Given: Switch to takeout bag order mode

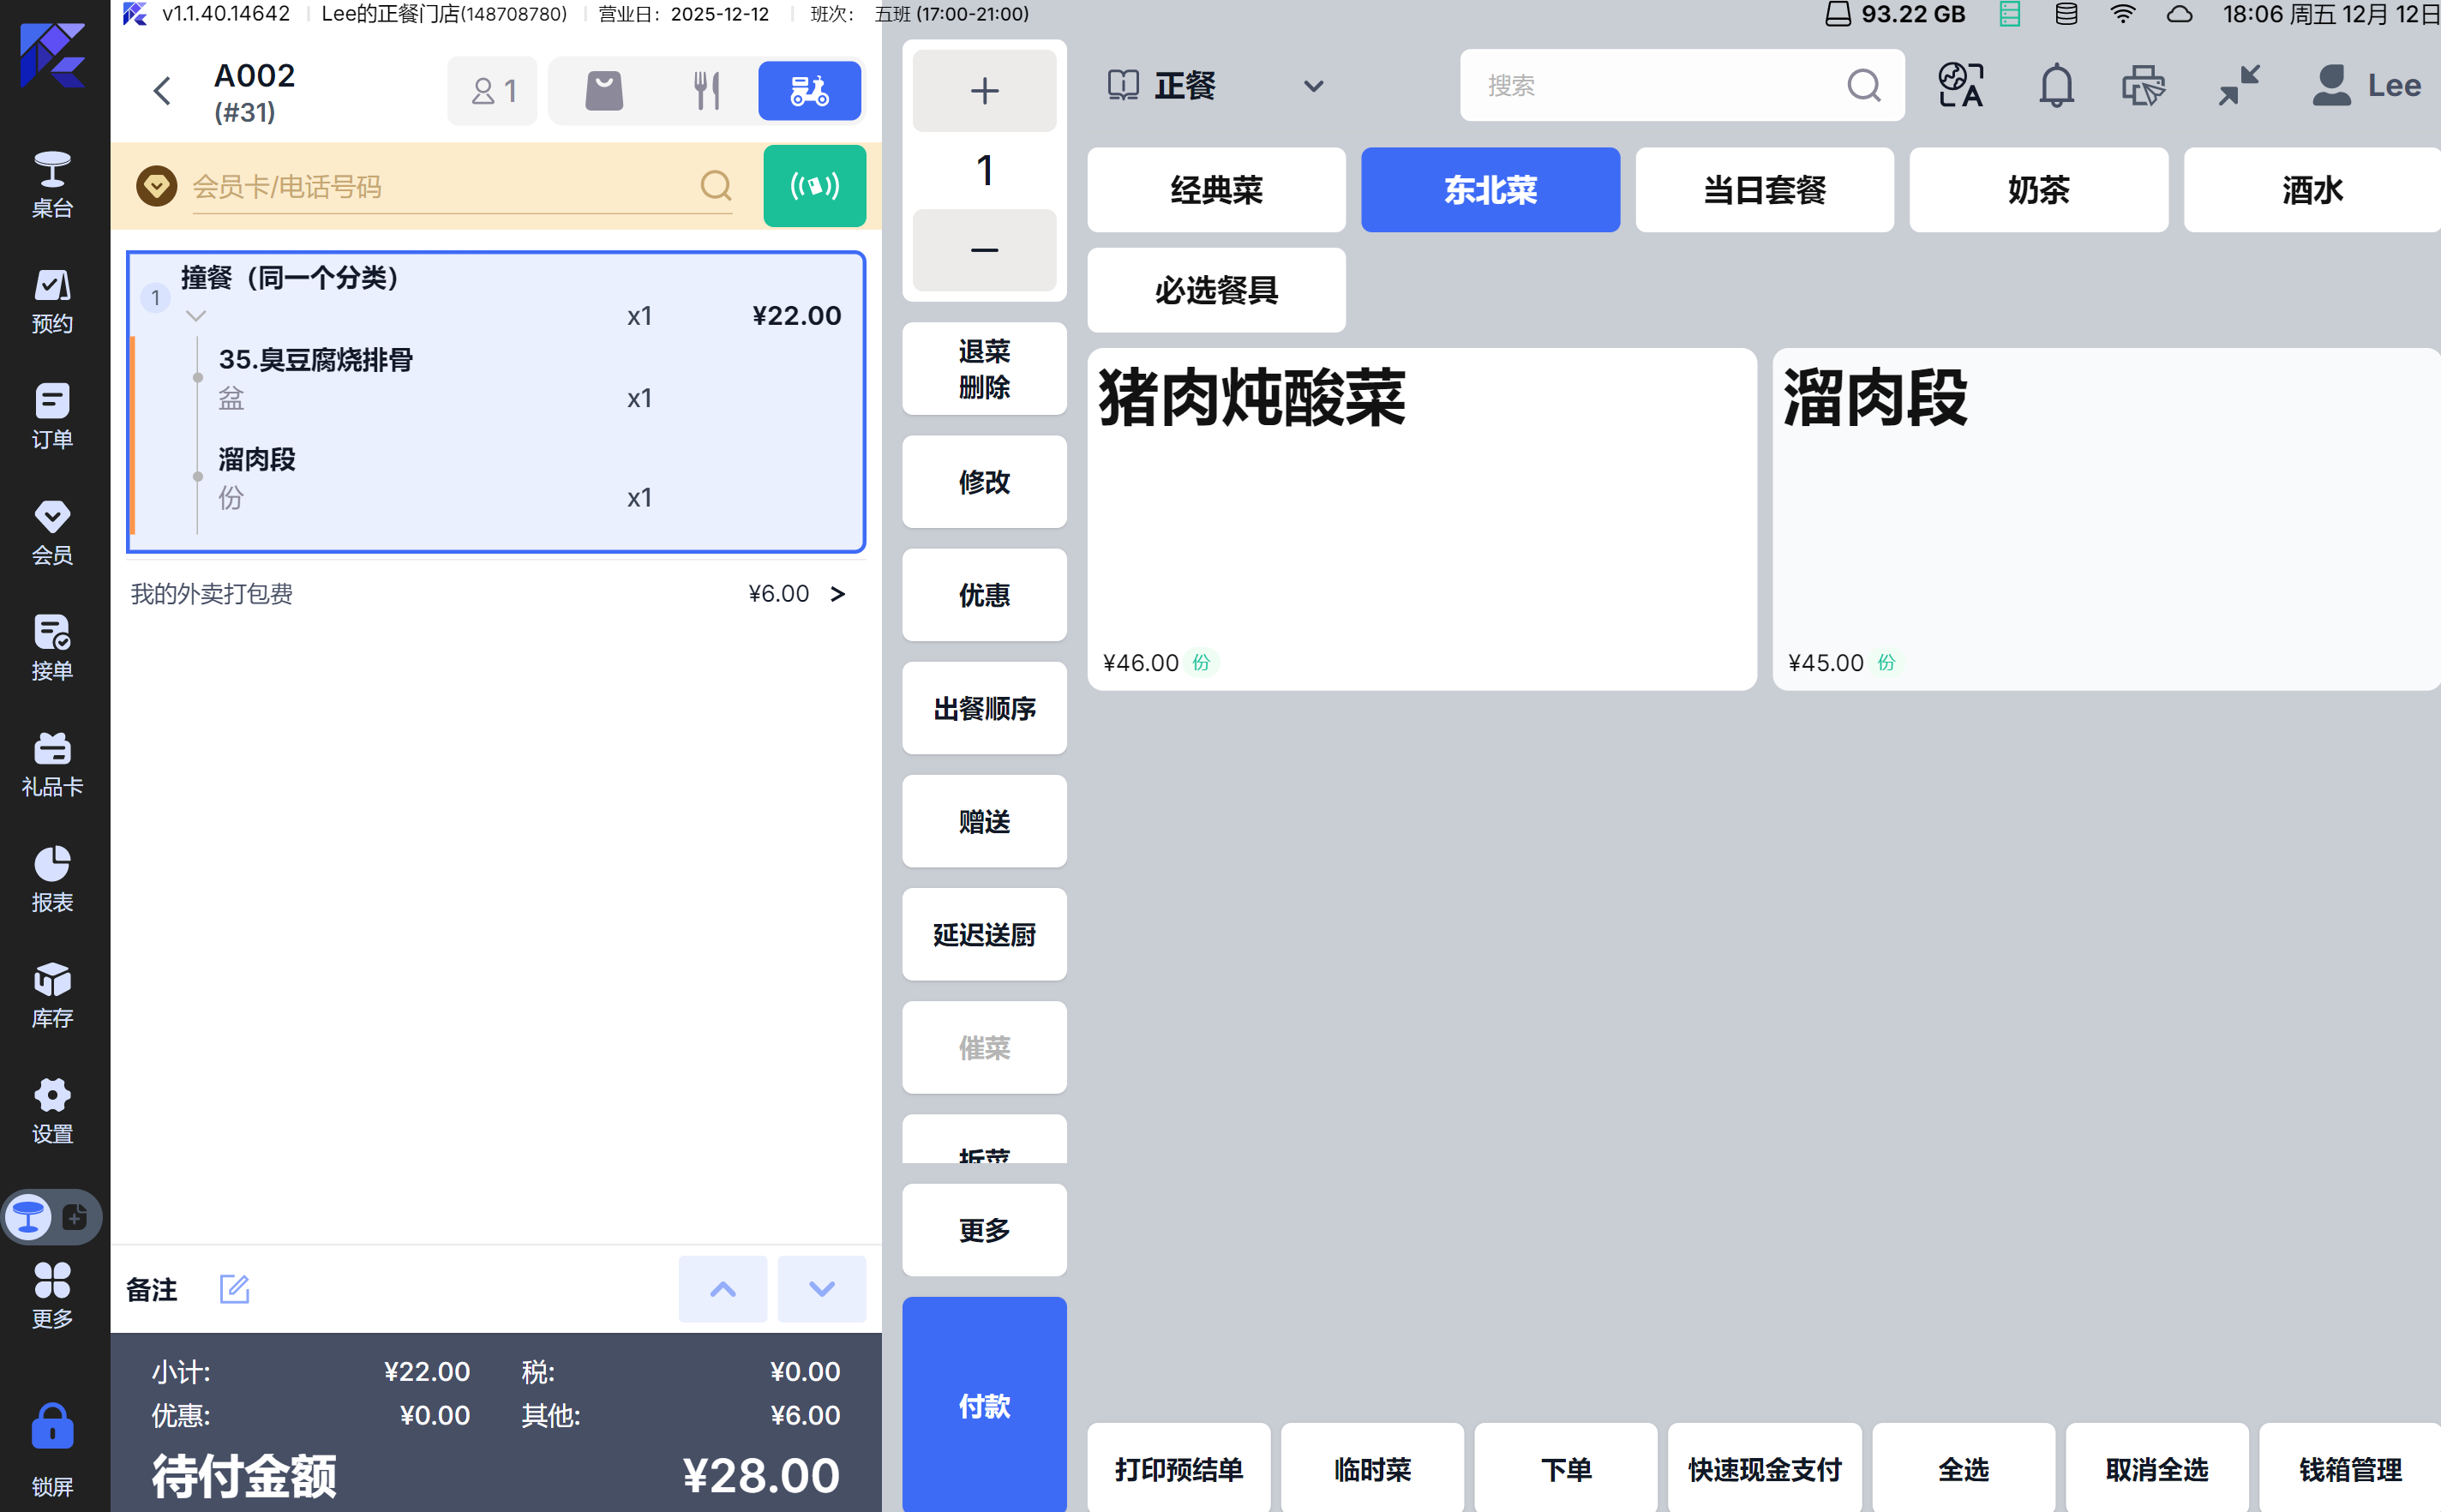Looking at the screenshot, I should tap(604, 91).
